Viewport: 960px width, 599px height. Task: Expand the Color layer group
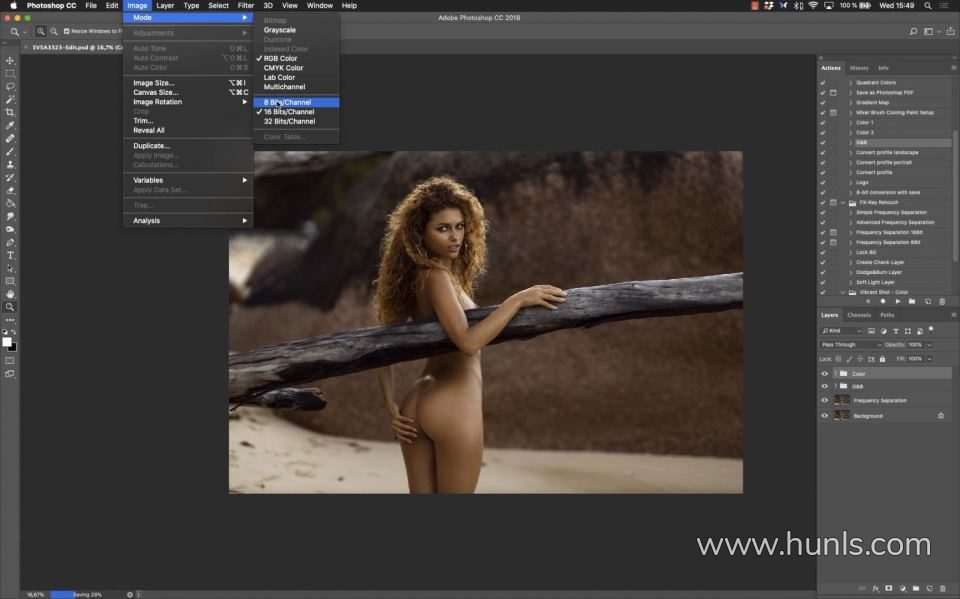click(834, 374)
